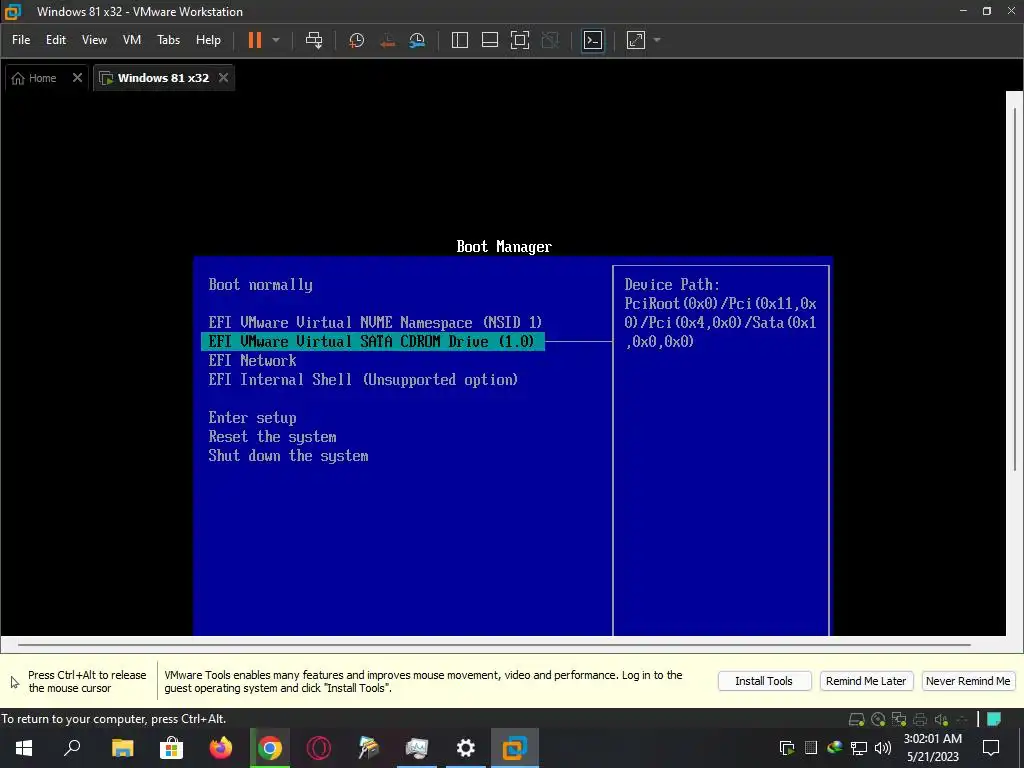Enter full screen mode

click(520, 40)
